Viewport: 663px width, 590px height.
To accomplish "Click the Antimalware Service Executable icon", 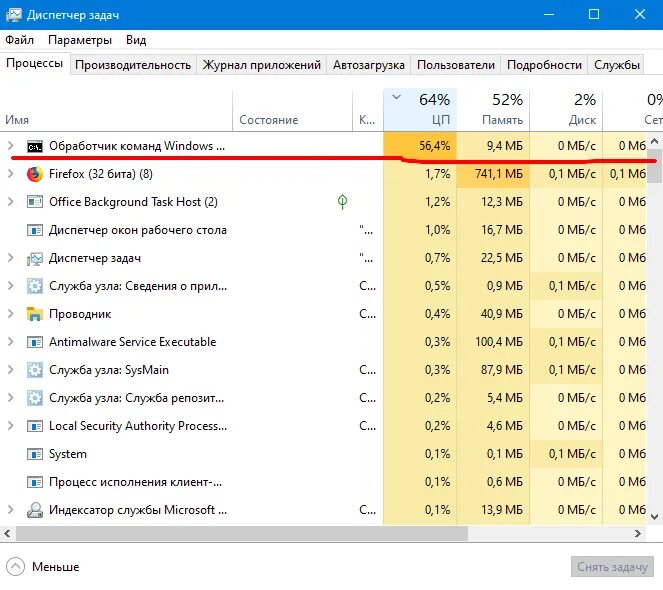I will click(35, 342).
